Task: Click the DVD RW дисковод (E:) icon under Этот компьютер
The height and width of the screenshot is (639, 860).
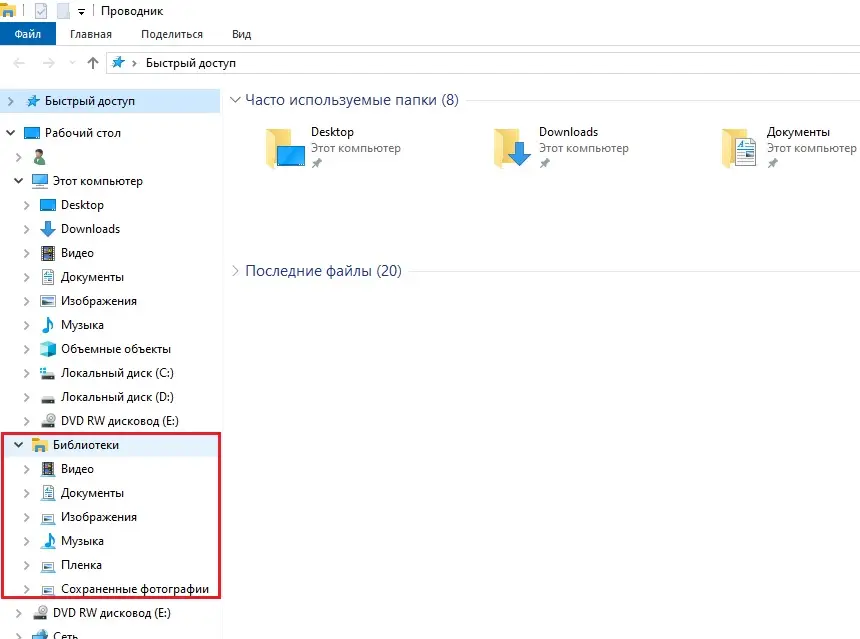Action: click(x=48, y=421)
